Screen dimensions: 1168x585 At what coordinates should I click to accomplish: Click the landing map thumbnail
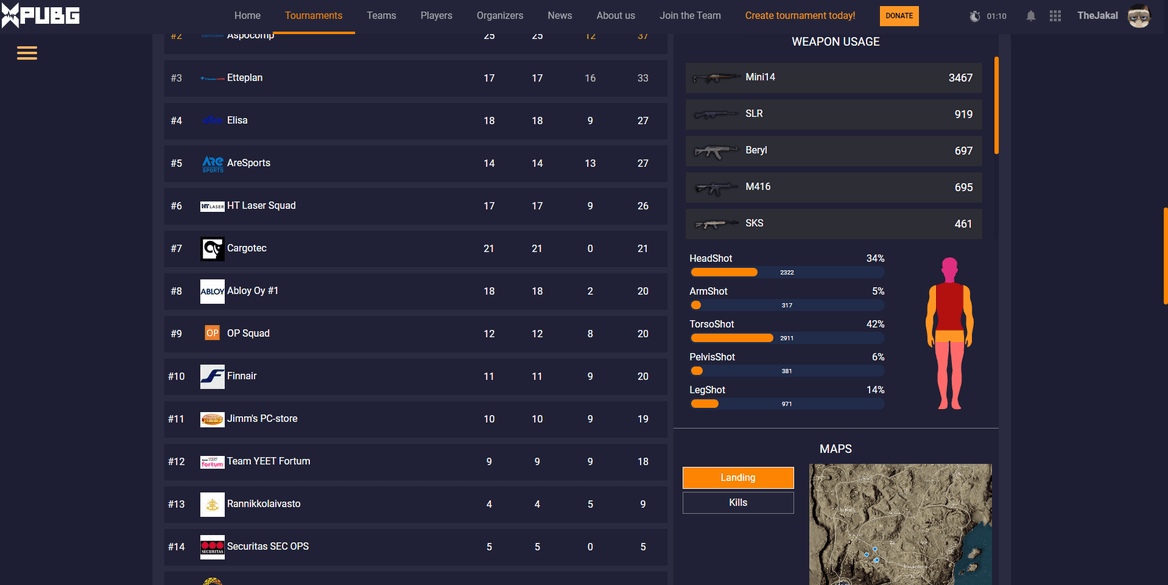[901, 525]
